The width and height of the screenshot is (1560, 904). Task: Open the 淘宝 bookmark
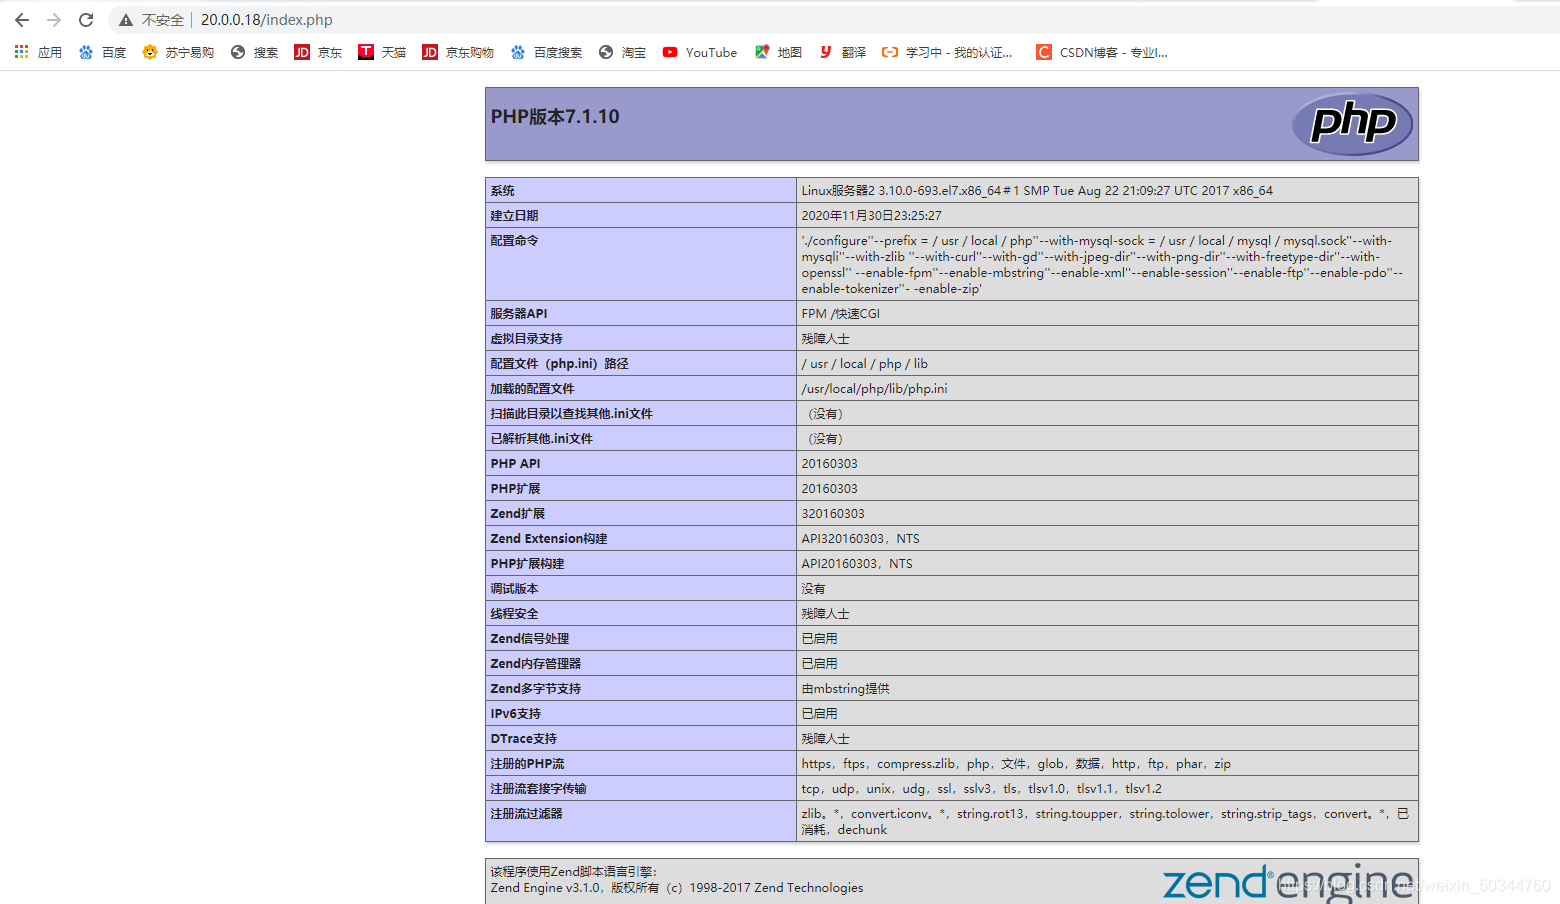(x=622, y=52)
